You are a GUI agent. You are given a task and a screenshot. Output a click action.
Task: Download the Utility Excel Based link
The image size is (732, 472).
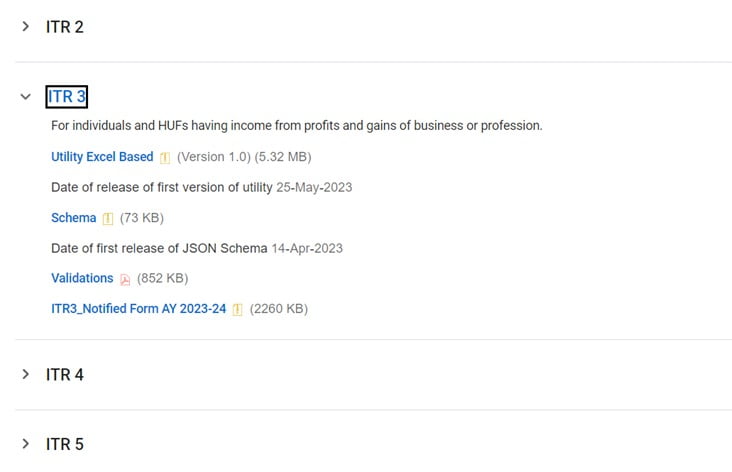102,157
